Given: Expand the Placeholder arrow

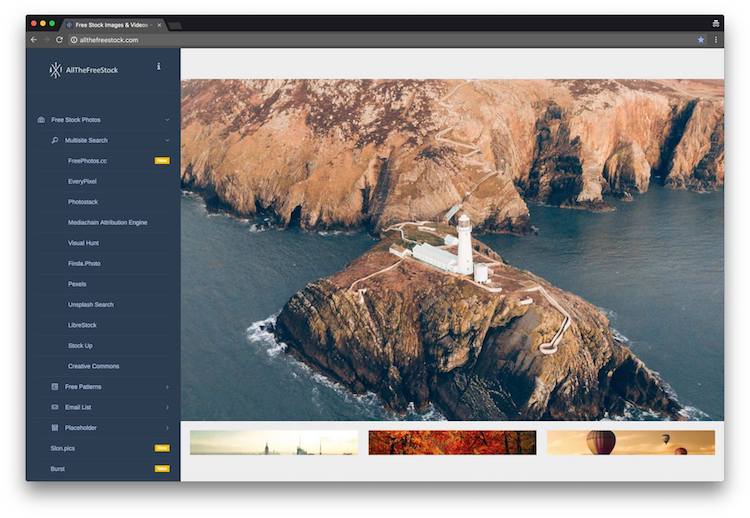Looking at the screenshot, I should 167,428.
